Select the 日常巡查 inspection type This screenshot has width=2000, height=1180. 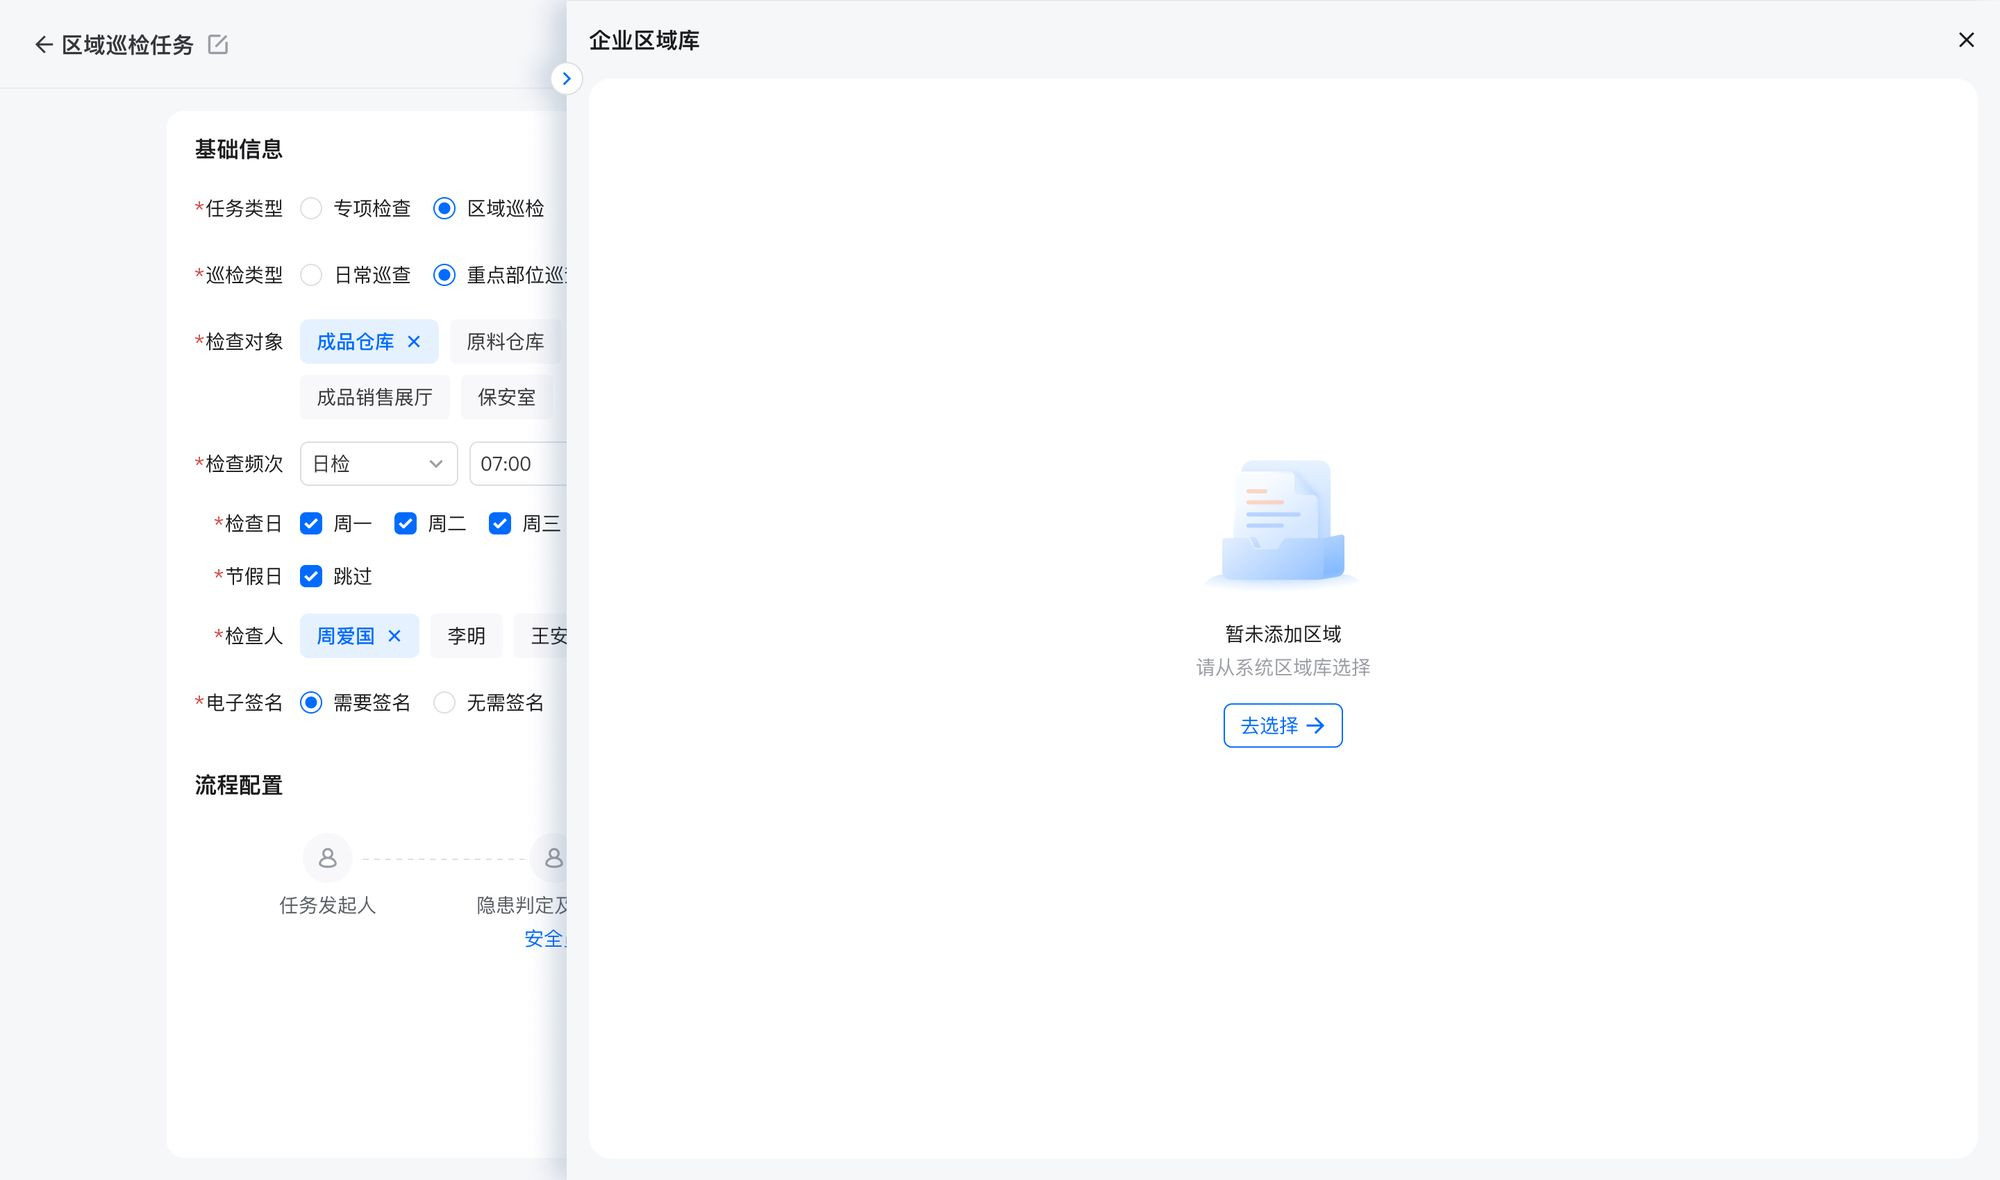pyautogui.click(x=312, y=275)
